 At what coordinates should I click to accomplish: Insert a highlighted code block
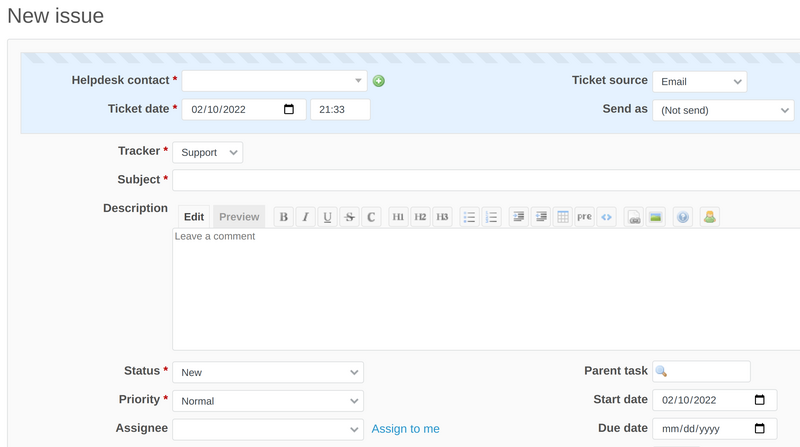[606, 217]
